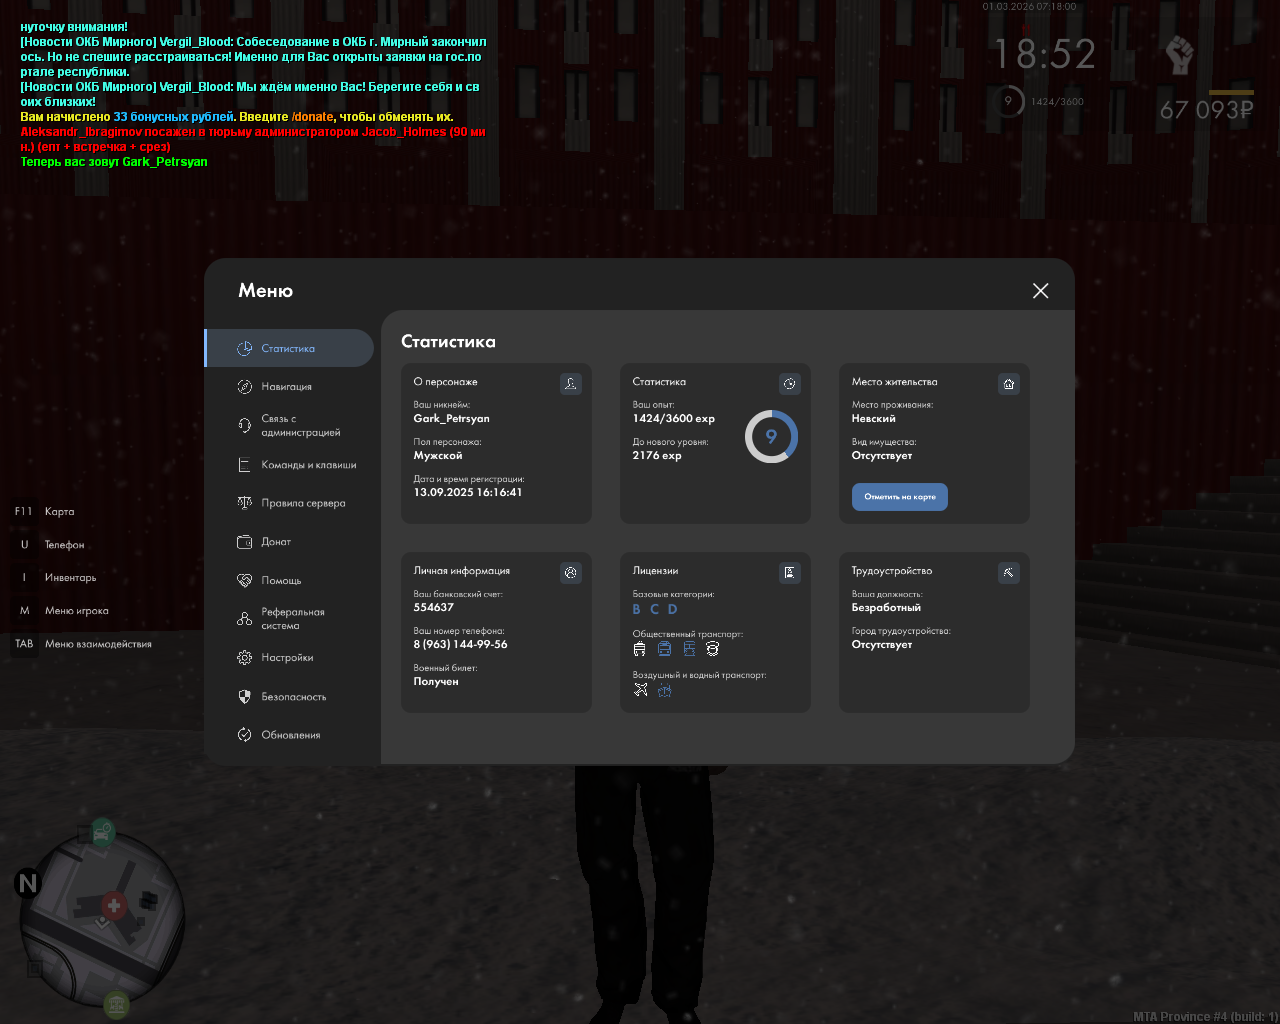Viewport: 1280px width, 1024px height.
Task: Select Команды и клавиши in sidebar
Action: (308, 465)
